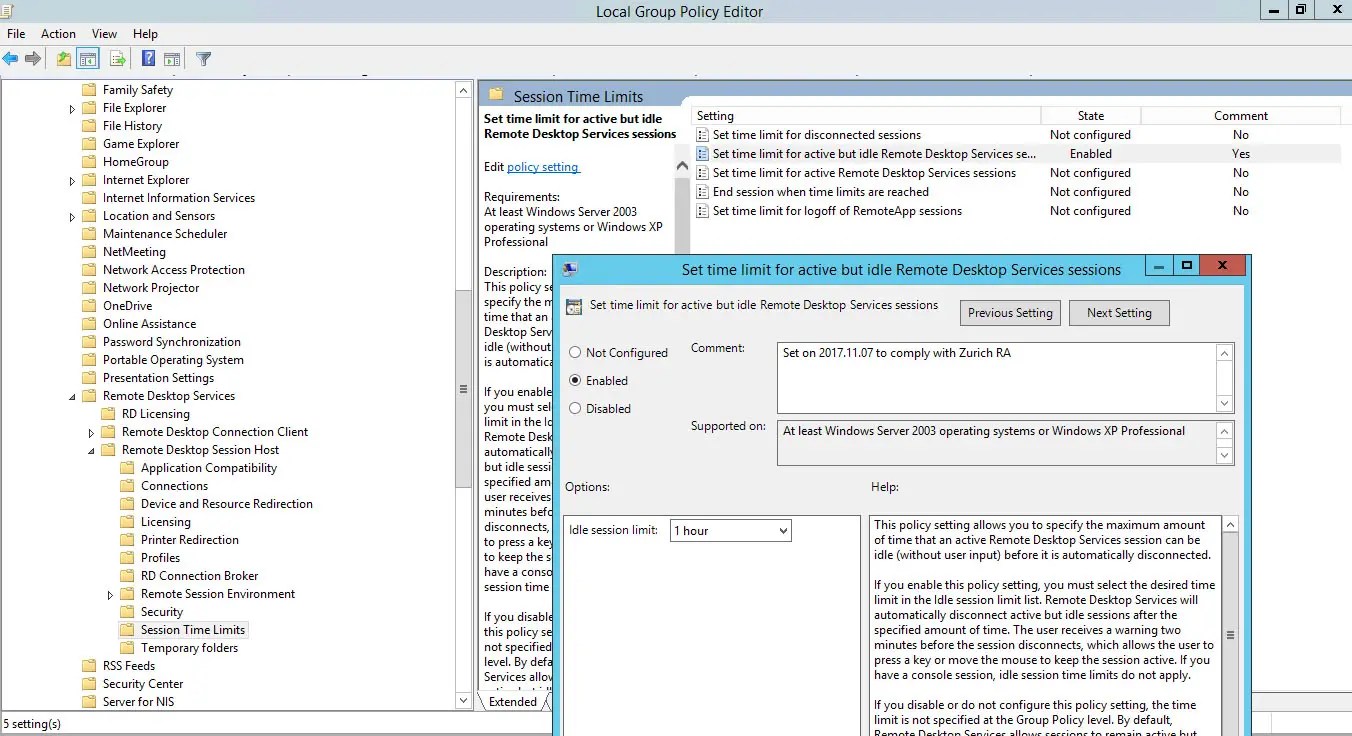Toggle the Show/Hide Console Tree toolbar icon
This screenshot has width=1352, height=736.
click(x=86, y=58)
